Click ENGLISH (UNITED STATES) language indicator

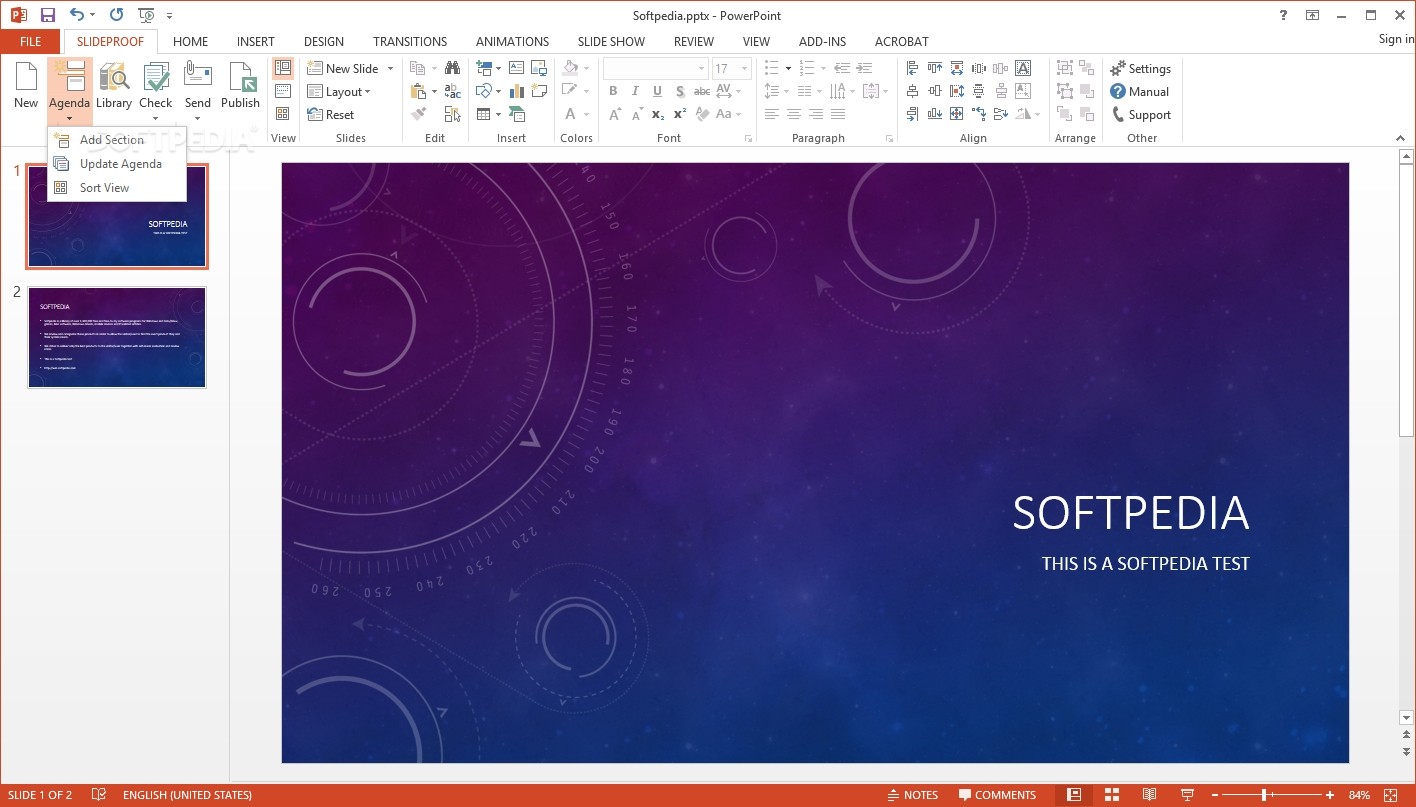[187, 795]
